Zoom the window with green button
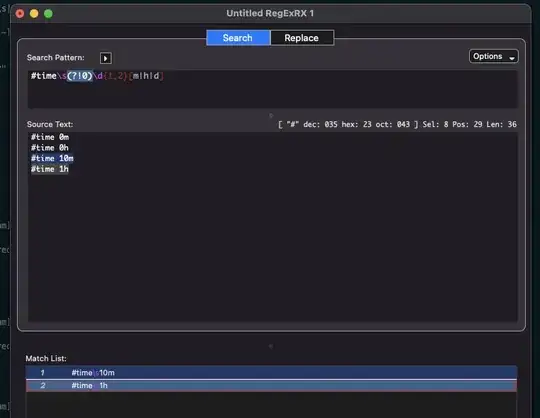The width and height of the screenshot is (540, 418). coord(48,14)
